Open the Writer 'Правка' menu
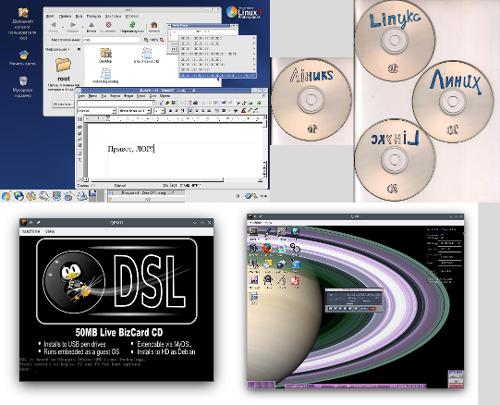 (93, 96)
